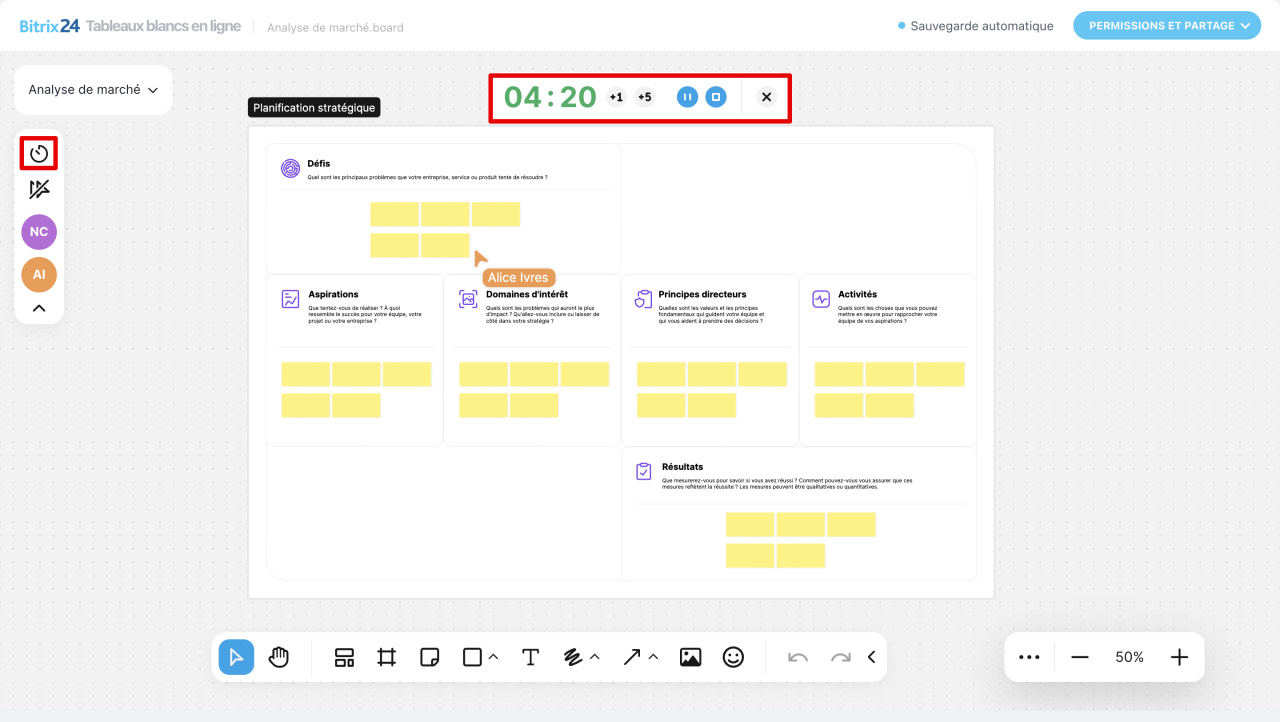Image resolution: width=1280 pixels, height=722 pixels.
Task: Stop the countdown timer
Action: click(716, 97)
